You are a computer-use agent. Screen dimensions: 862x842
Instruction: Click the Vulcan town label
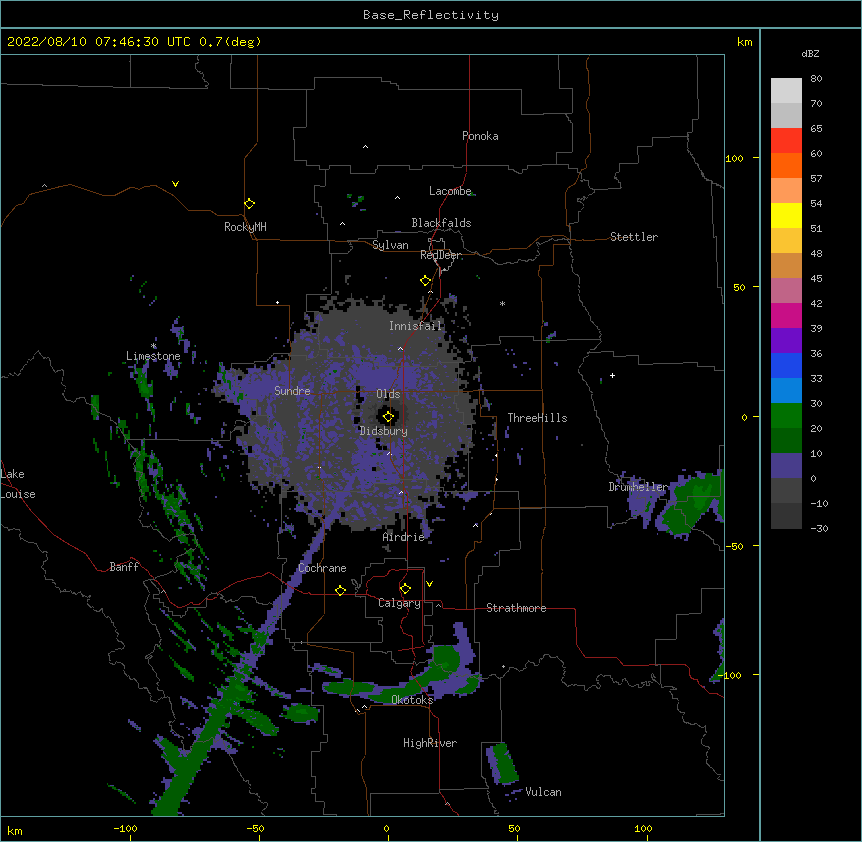[543, 792]
